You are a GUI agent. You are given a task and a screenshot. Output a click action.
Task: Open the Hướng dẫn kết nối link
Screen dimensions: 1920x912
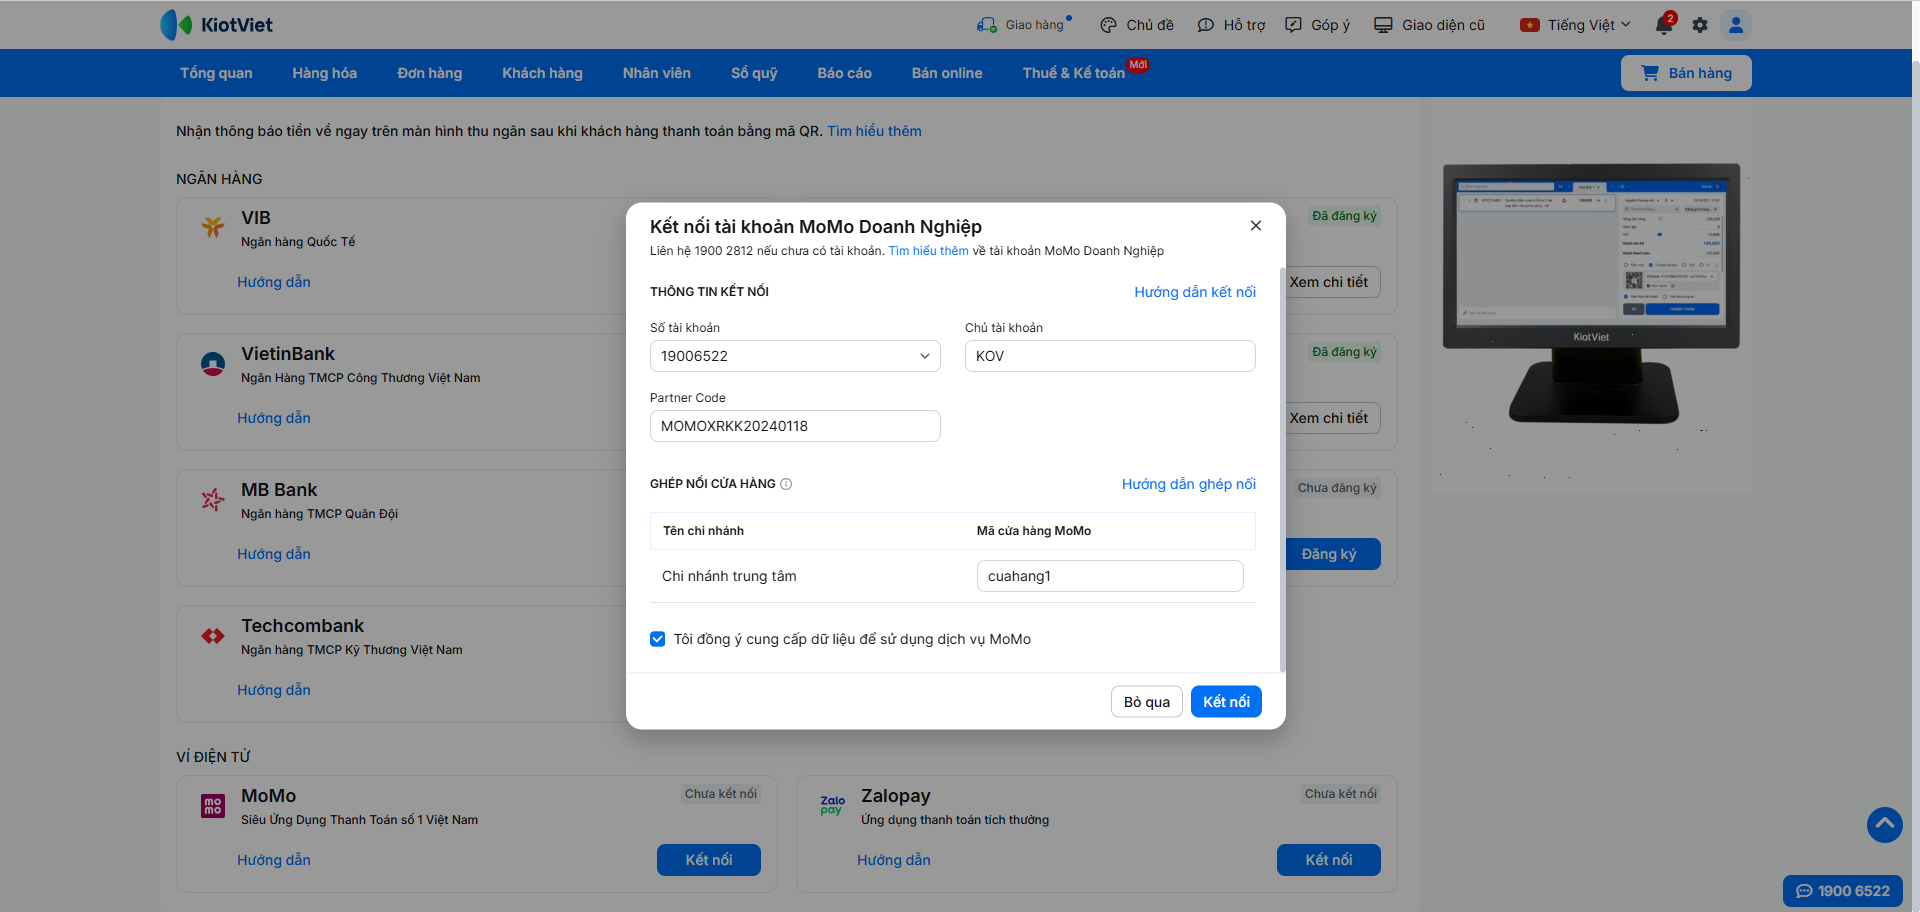[1194, 292]
